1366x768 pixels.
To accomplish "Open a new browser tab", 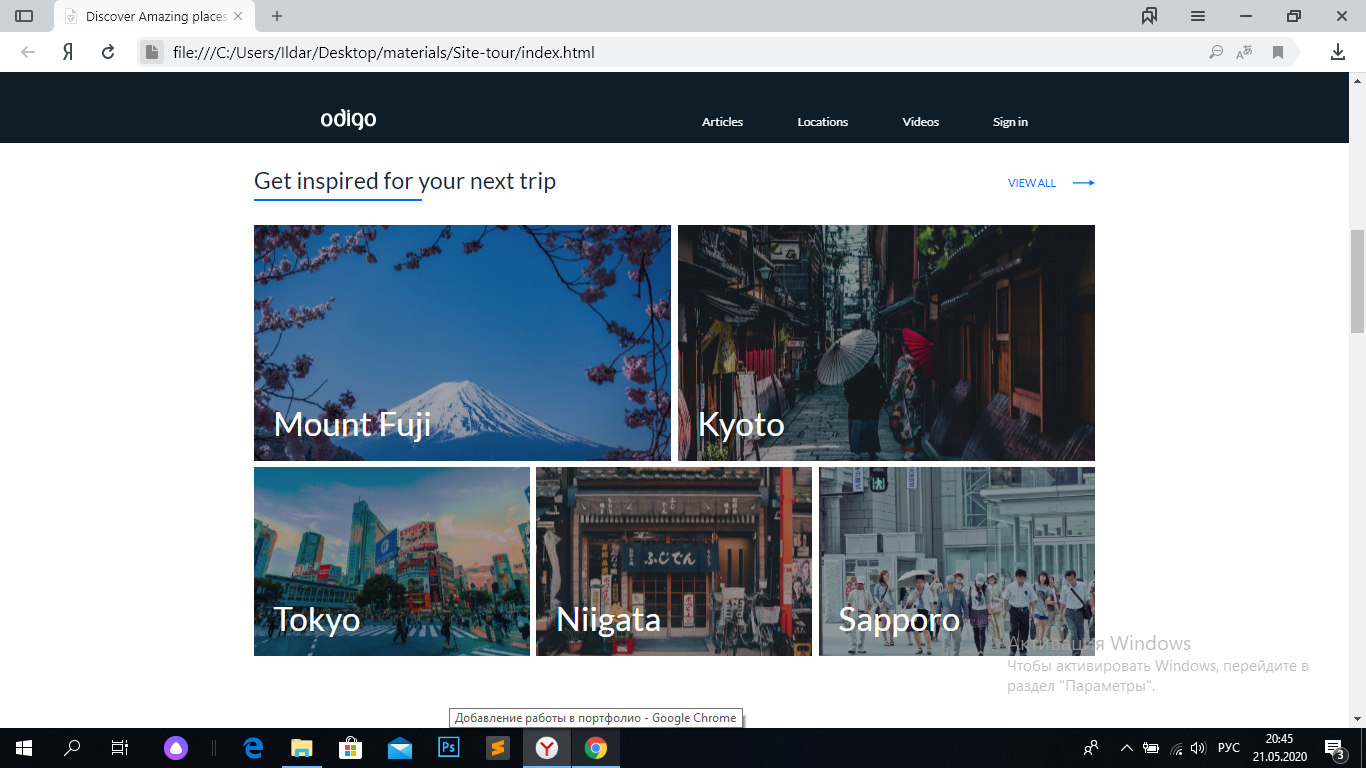I will (x=277, y=16).
